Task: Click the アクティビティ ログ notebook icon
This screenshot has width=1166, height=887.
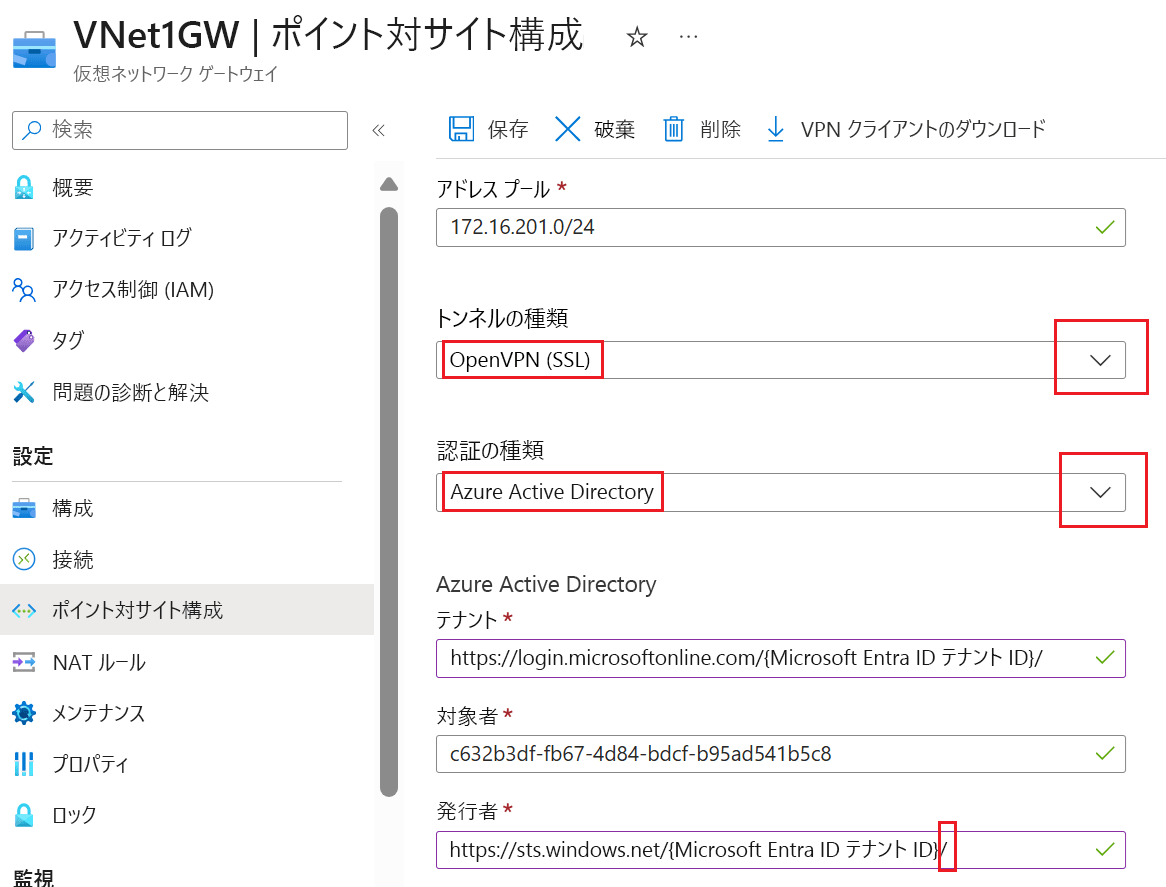Action: pyautogui.click(x=24, y=239)
